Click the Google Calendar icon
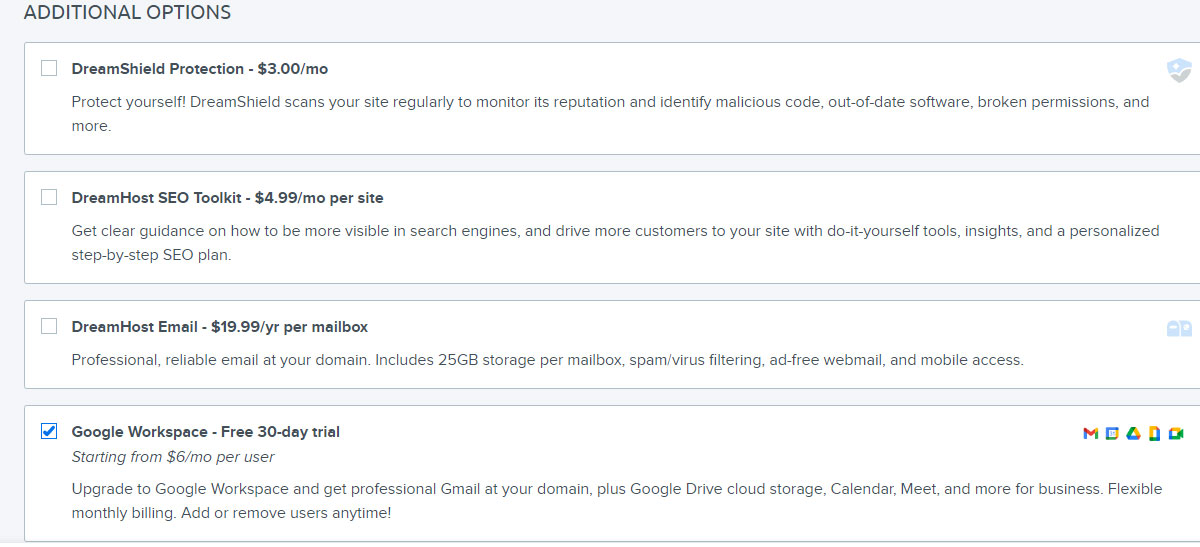1200x547 pixels. (x=1112, y=433)
